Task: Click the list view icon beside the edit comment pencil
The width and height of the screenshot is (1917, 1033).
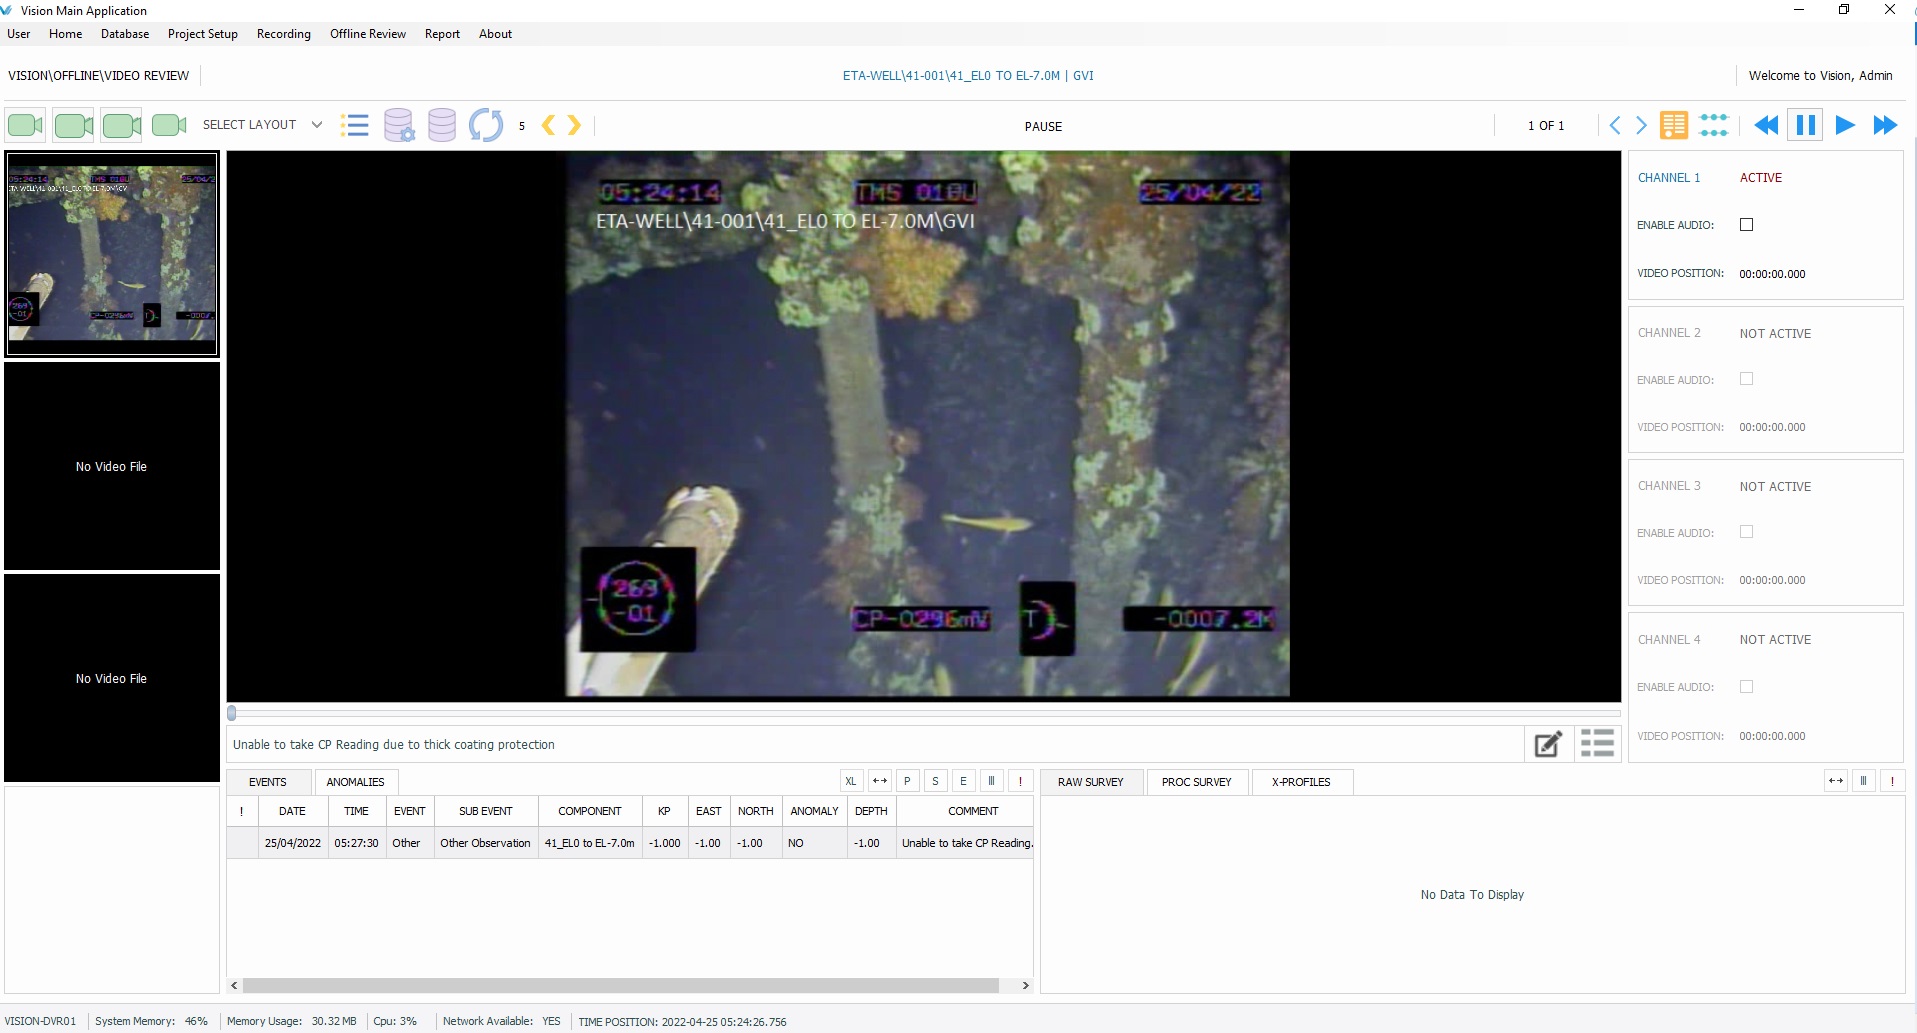Action: 1597,744
